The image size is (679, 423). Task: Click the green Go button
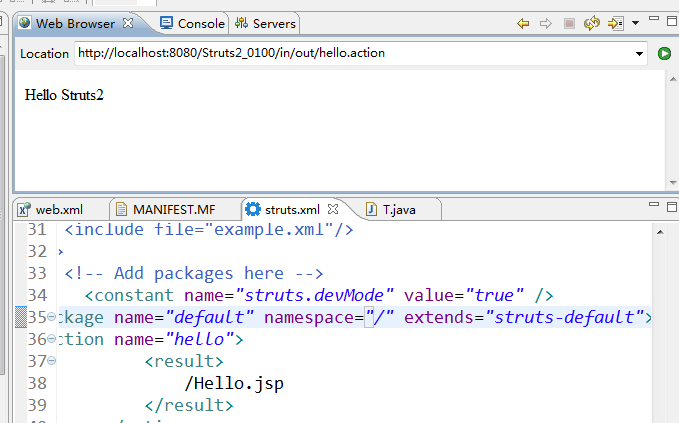click(664, 54)
